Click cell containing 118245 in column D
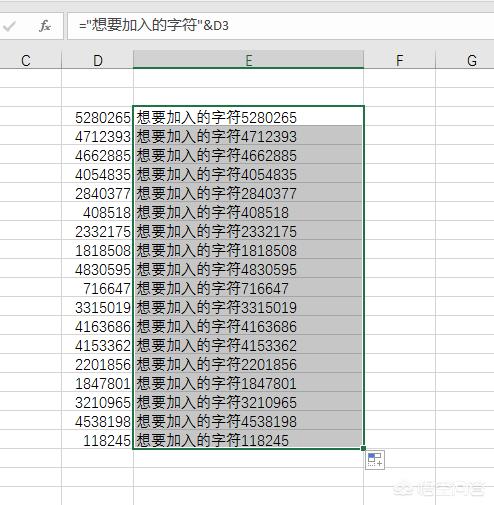Image resolution: width=494 pixels, height=505 pixels. coord(97,439)
